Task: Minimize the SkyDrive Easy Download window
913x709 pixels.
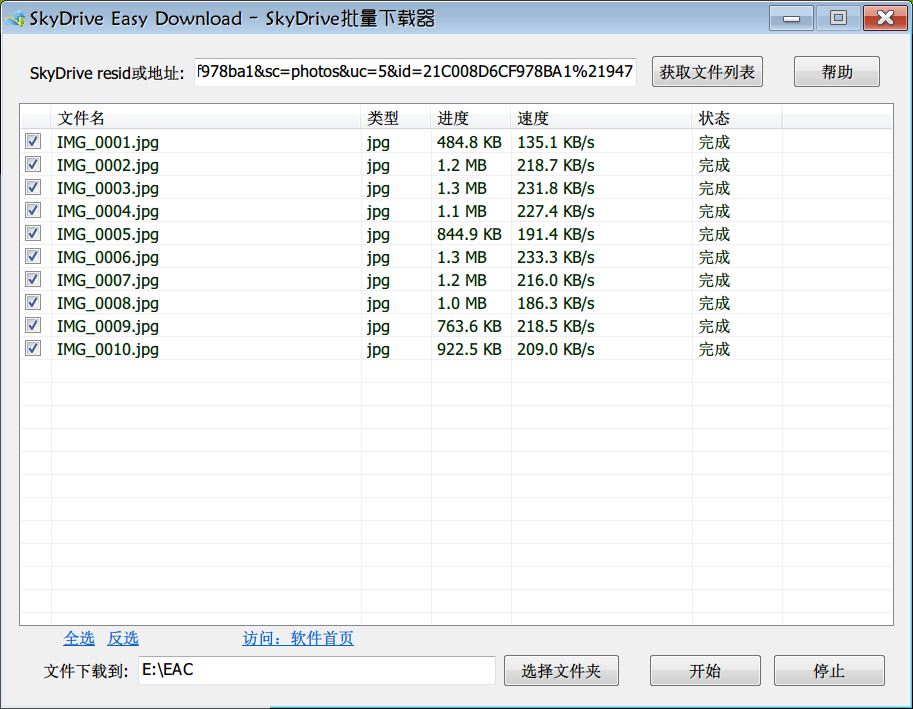Action: coord(791,18)
